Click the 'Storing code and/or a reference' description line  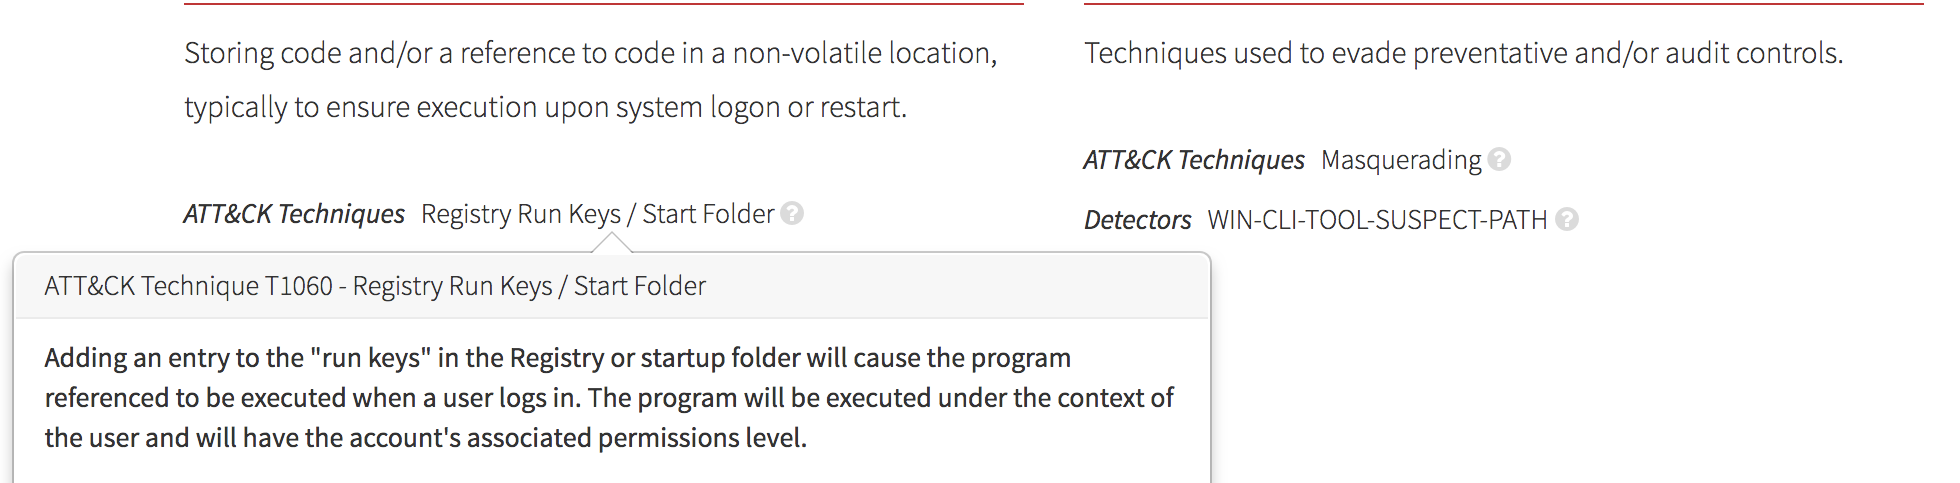click(590, 53)
